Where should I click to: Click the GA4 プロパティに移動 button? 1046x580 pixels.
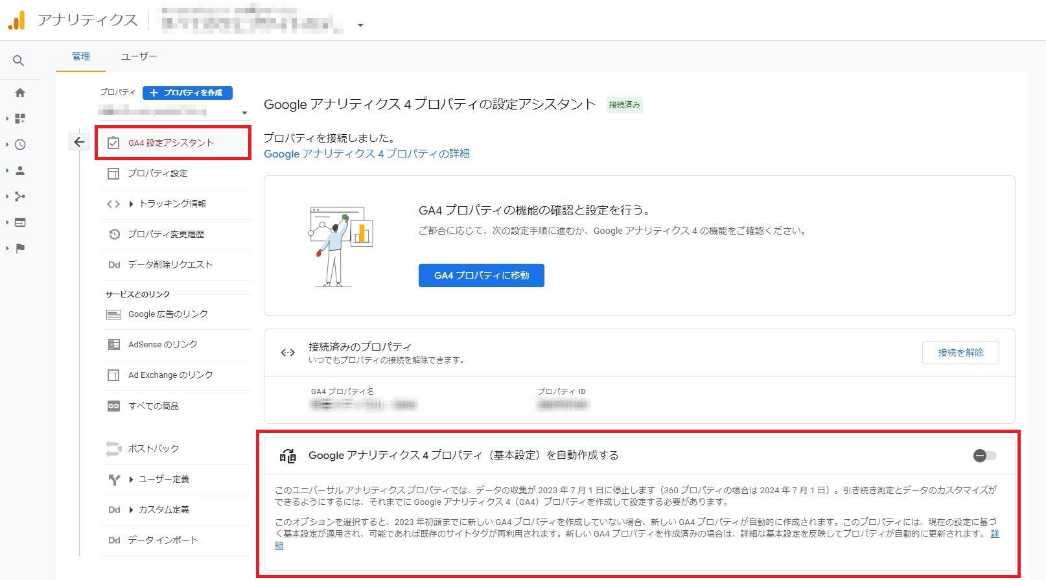pos(482,276)
